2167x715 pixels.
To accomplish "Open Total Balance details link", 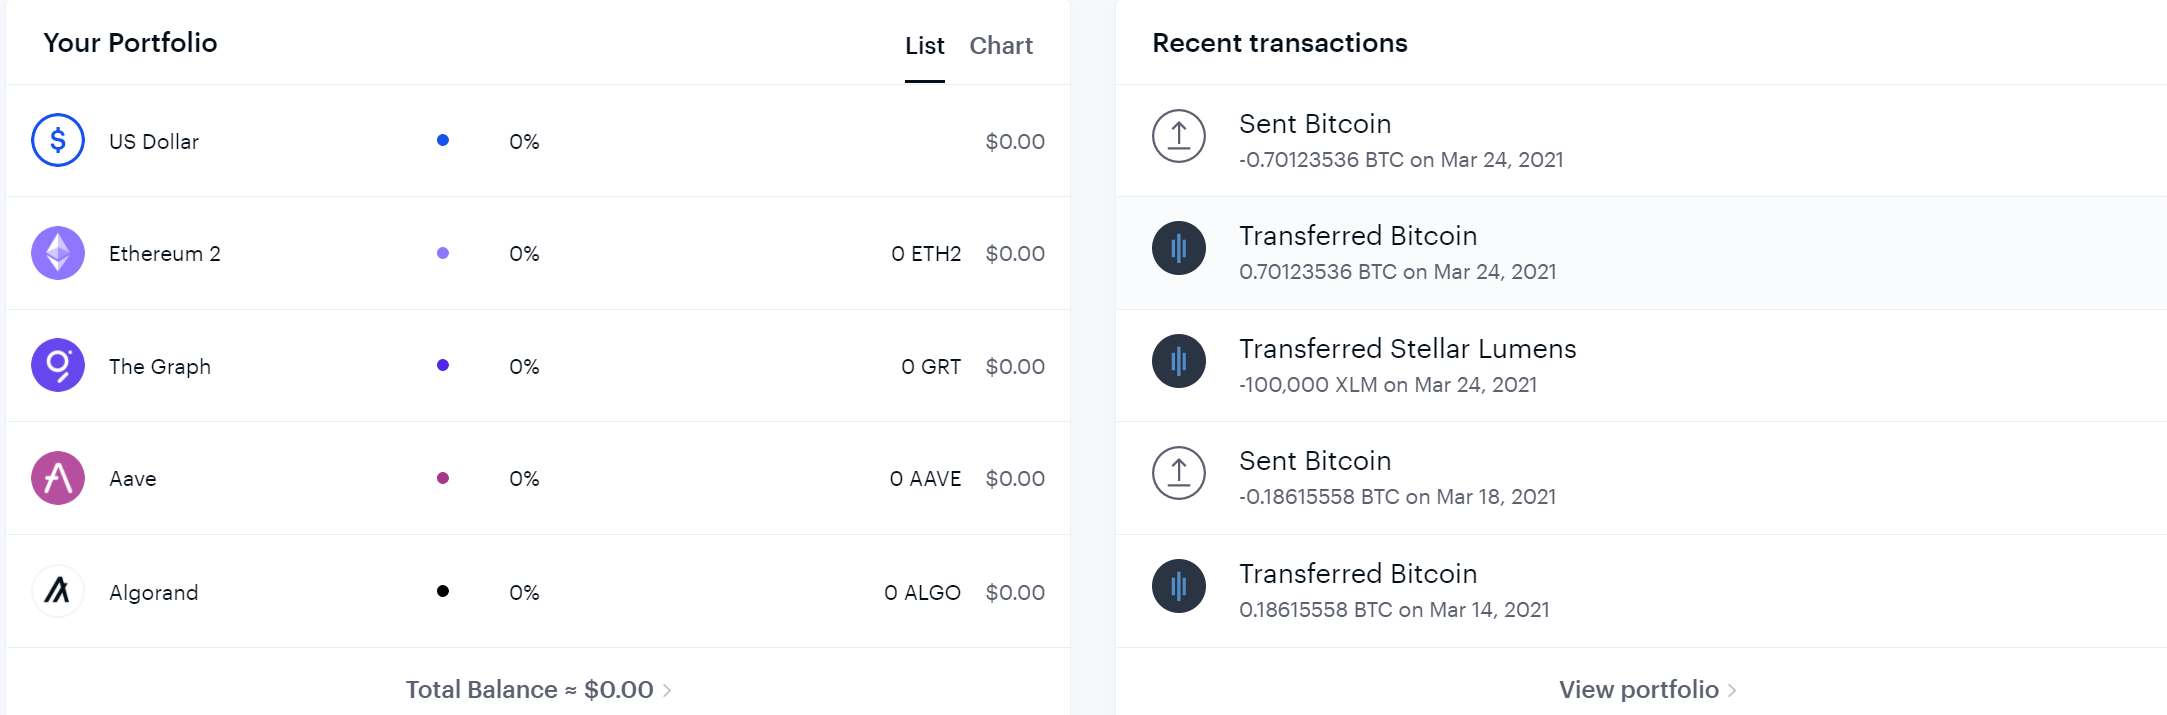I will tap(529, 690).
